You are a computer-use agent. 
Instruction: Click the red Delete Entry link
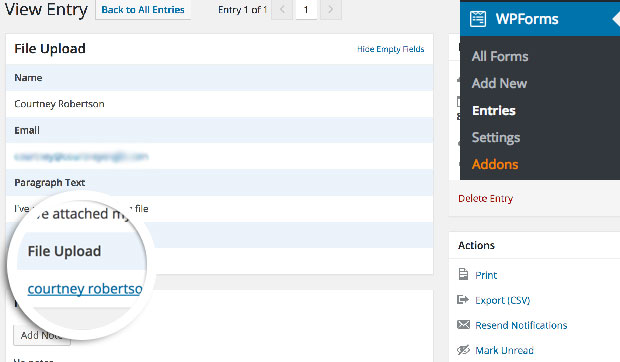point(486,198)
